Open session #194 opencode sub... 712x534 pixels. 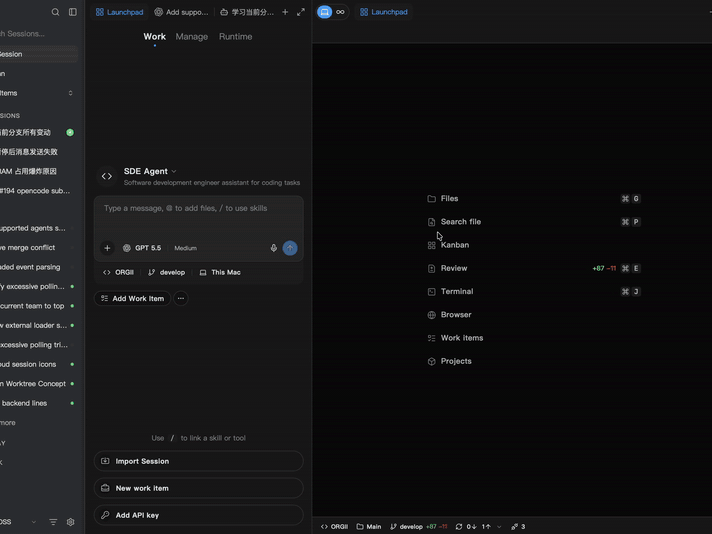[39, 191]
